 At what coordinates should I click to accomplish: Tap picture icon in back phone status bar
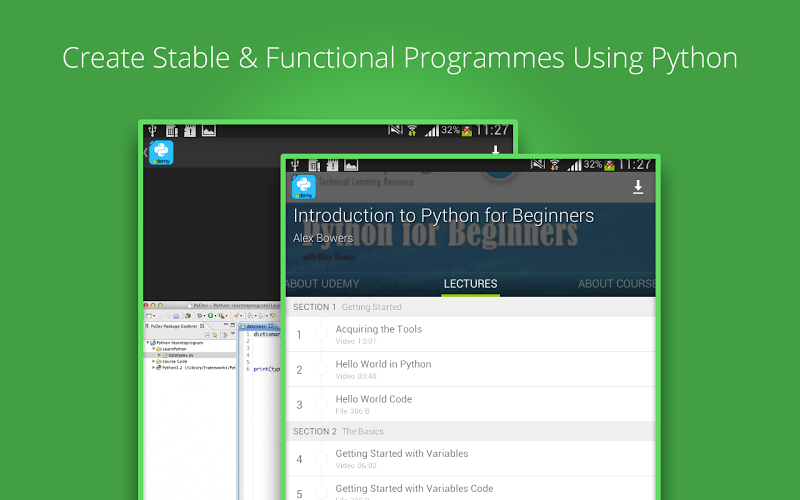[209, 131]
